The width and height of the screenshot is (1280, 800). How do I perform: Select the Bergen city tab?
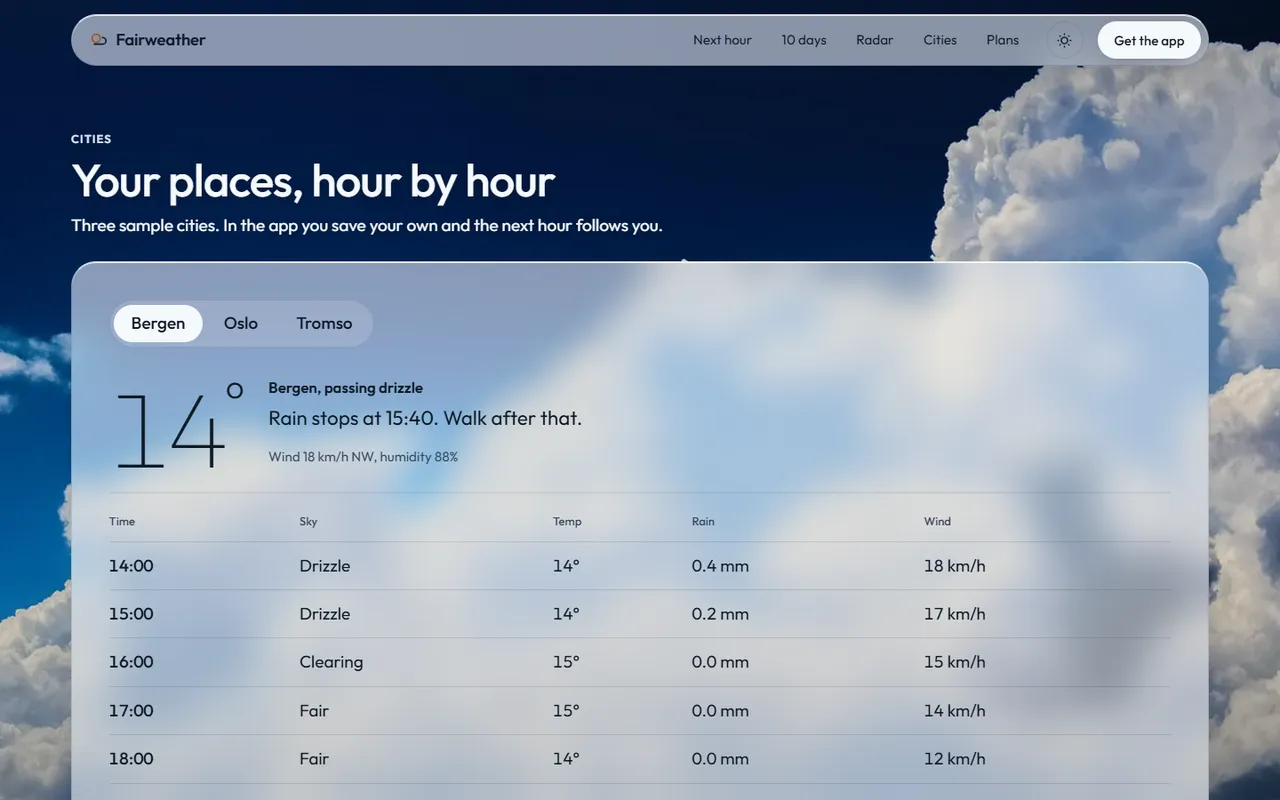click(158, 323)
